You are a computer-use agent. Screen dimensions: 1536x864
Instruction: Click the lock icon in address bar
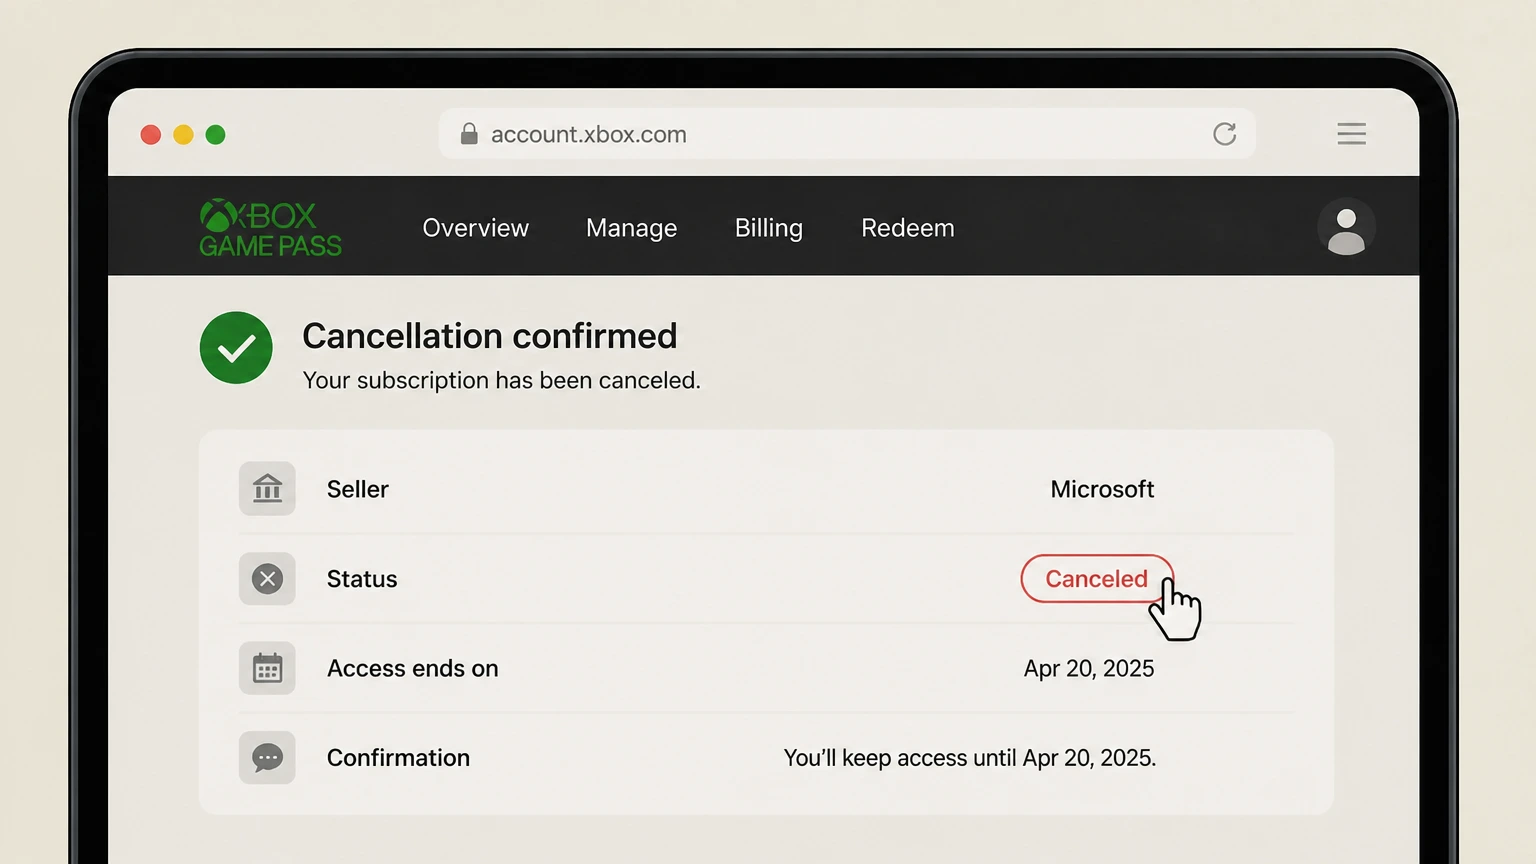(x=469, y=134)
